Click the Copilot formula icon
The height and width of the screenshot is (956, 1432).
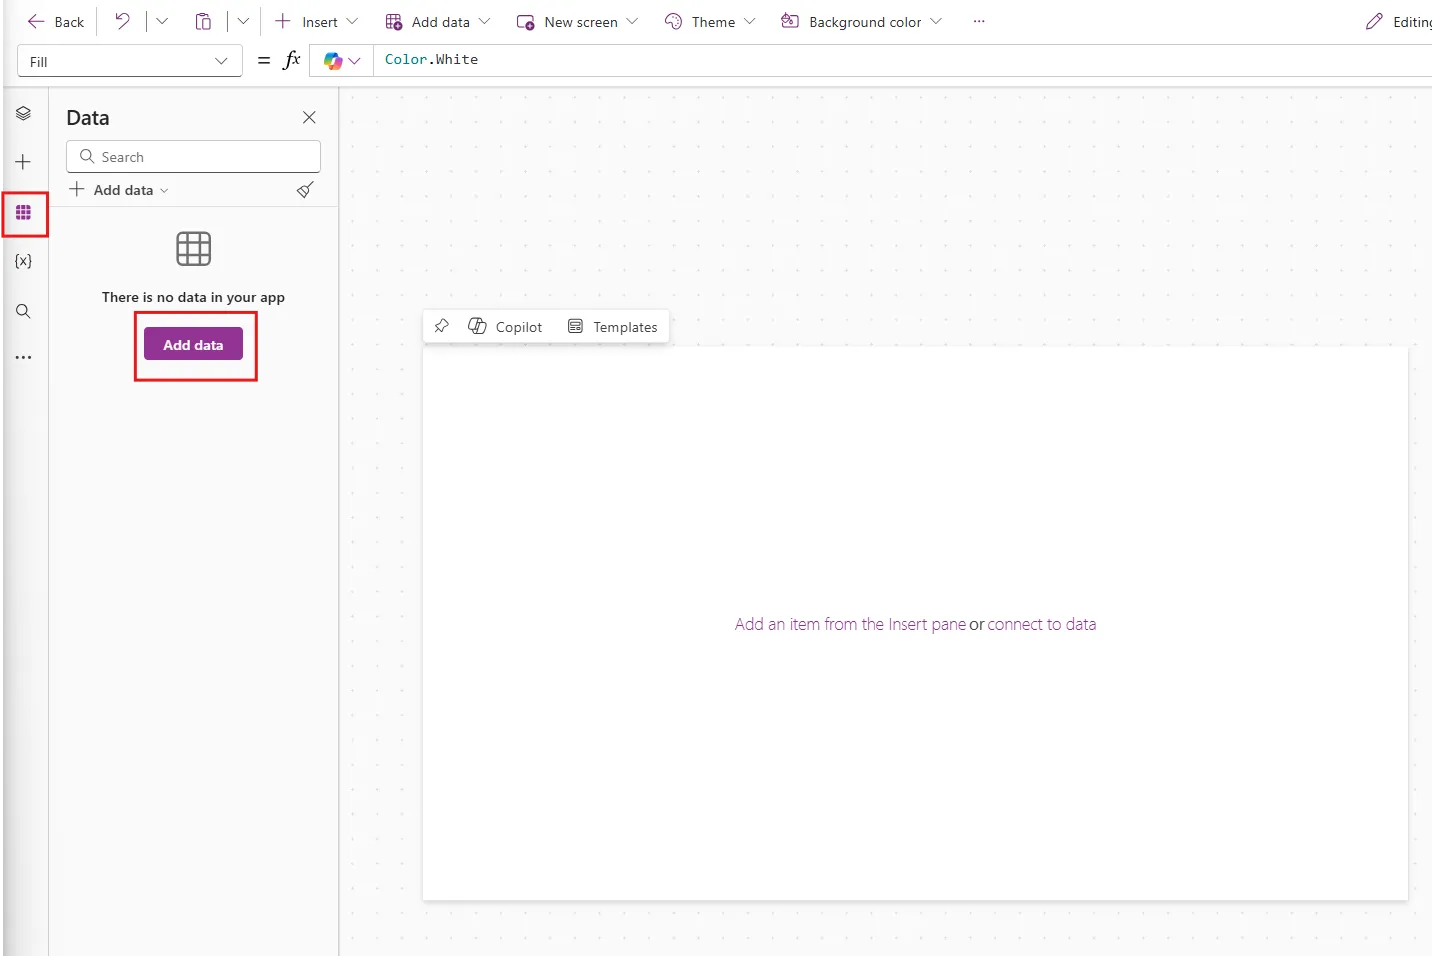click(x=334, y=61)
